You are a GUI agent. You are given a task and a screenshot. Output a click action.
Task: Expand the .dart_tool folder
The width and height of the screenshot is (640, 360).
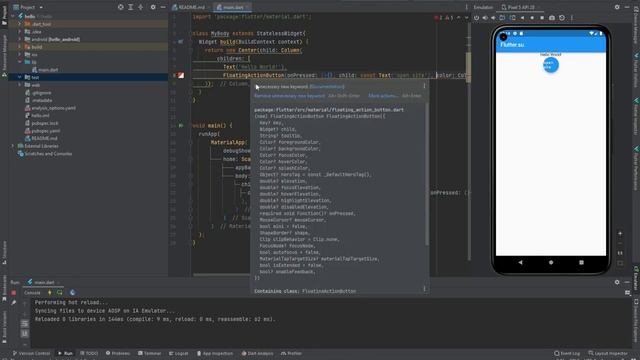20,24
